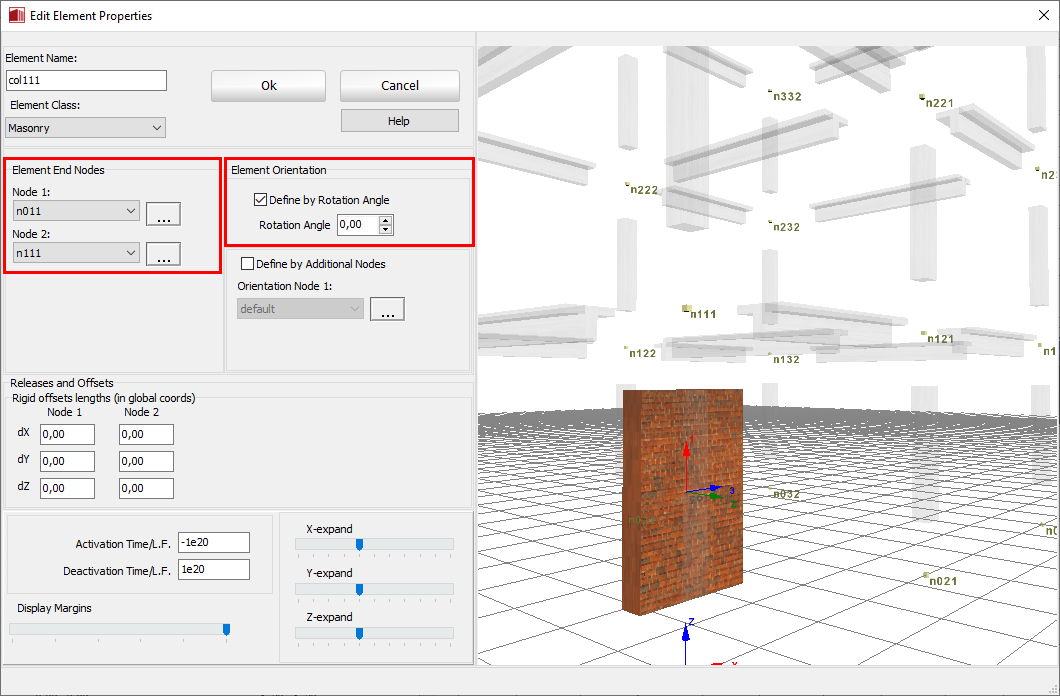Enable Define by Additional Nodes checkbox

tap(248, 264)
